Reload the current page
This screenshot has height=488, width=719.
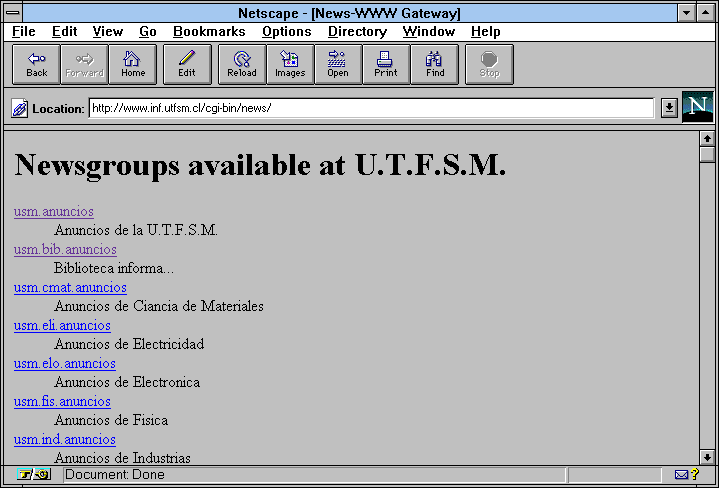242,64
